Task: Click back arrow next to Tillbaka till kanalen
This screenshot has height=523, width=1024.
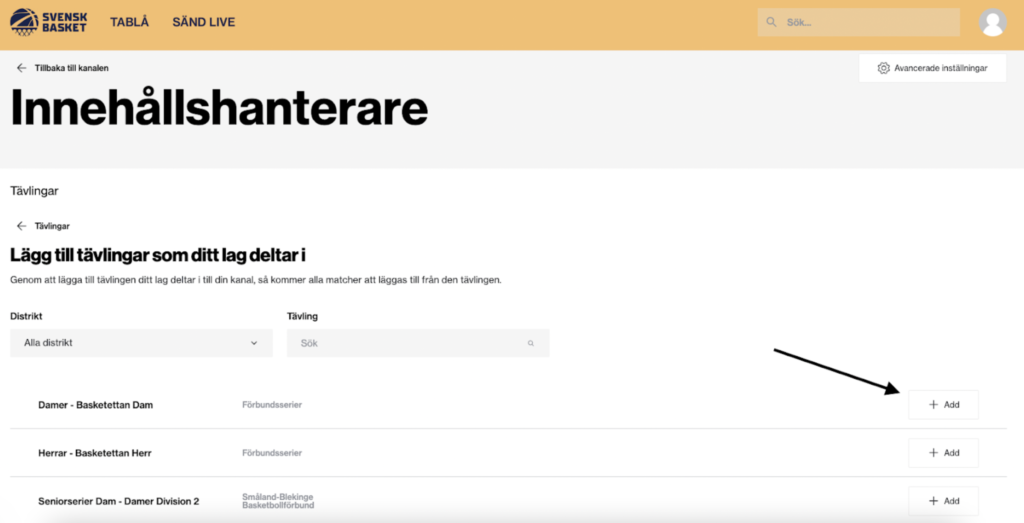Action: [21, 68]
